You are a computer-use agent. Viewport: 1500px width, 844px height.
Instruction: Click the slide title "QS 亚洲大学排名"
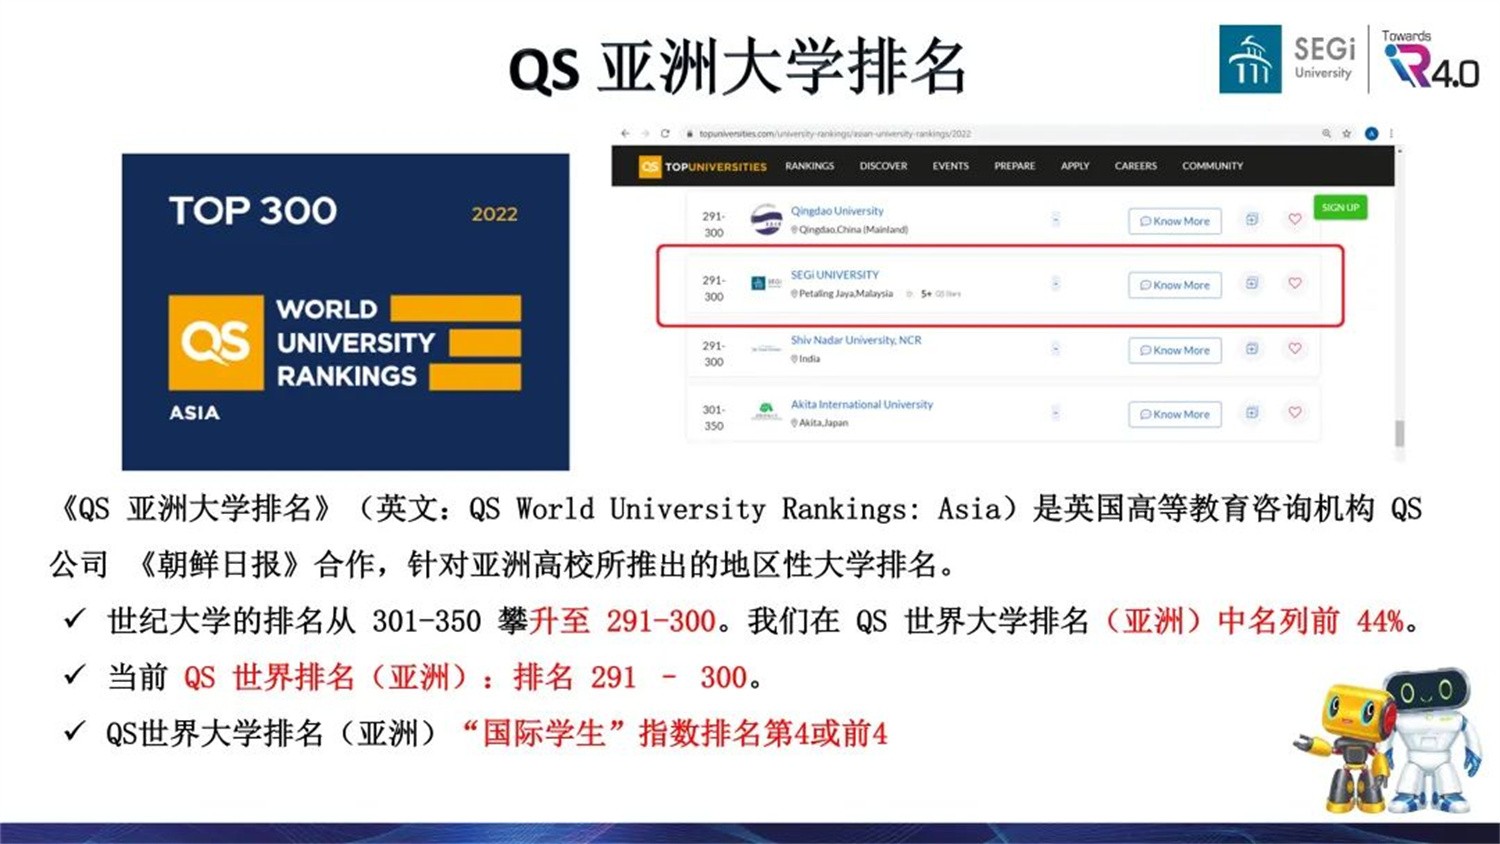point(737,69)
